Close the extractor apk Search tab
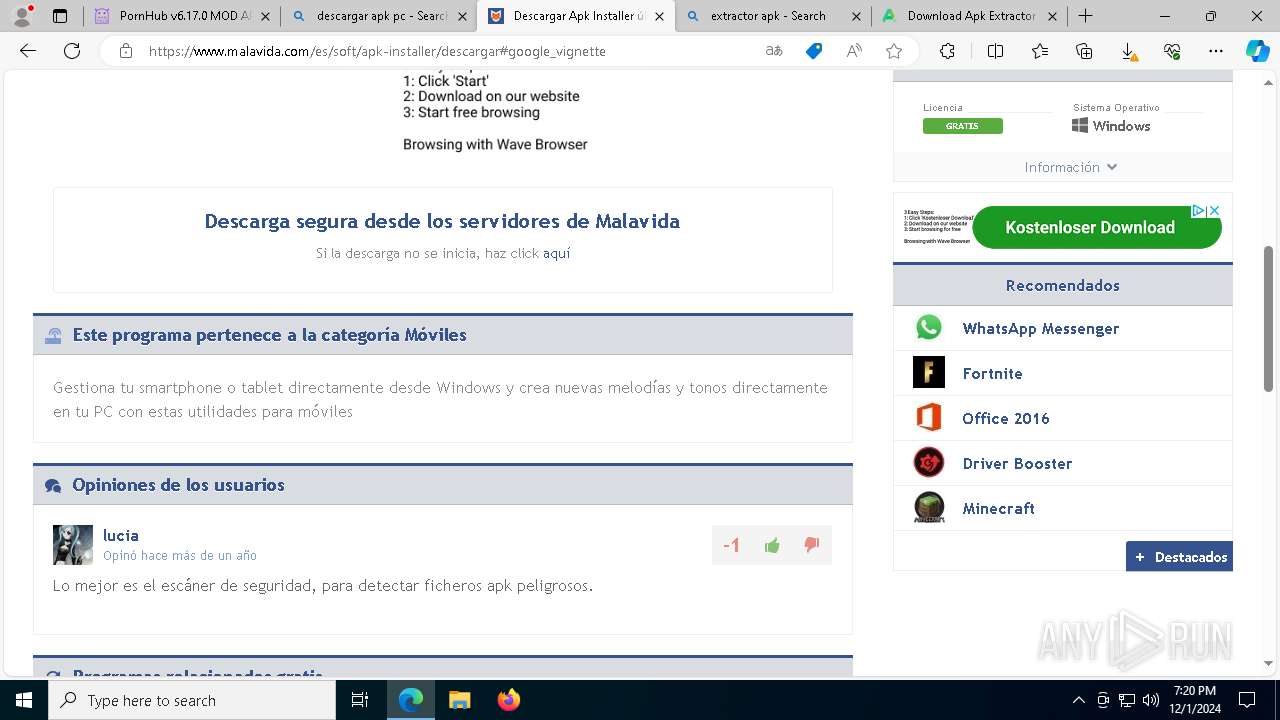This screenshot has height=720, width=1280. [x=856, y=16]
